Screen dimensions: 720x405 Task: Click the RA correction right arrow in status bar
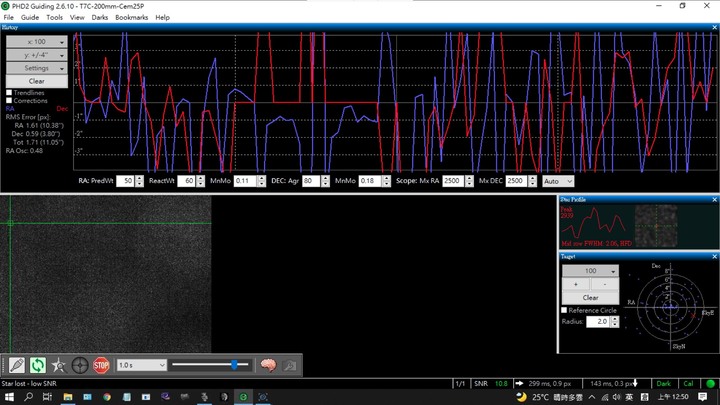click(x=519, y=383)
